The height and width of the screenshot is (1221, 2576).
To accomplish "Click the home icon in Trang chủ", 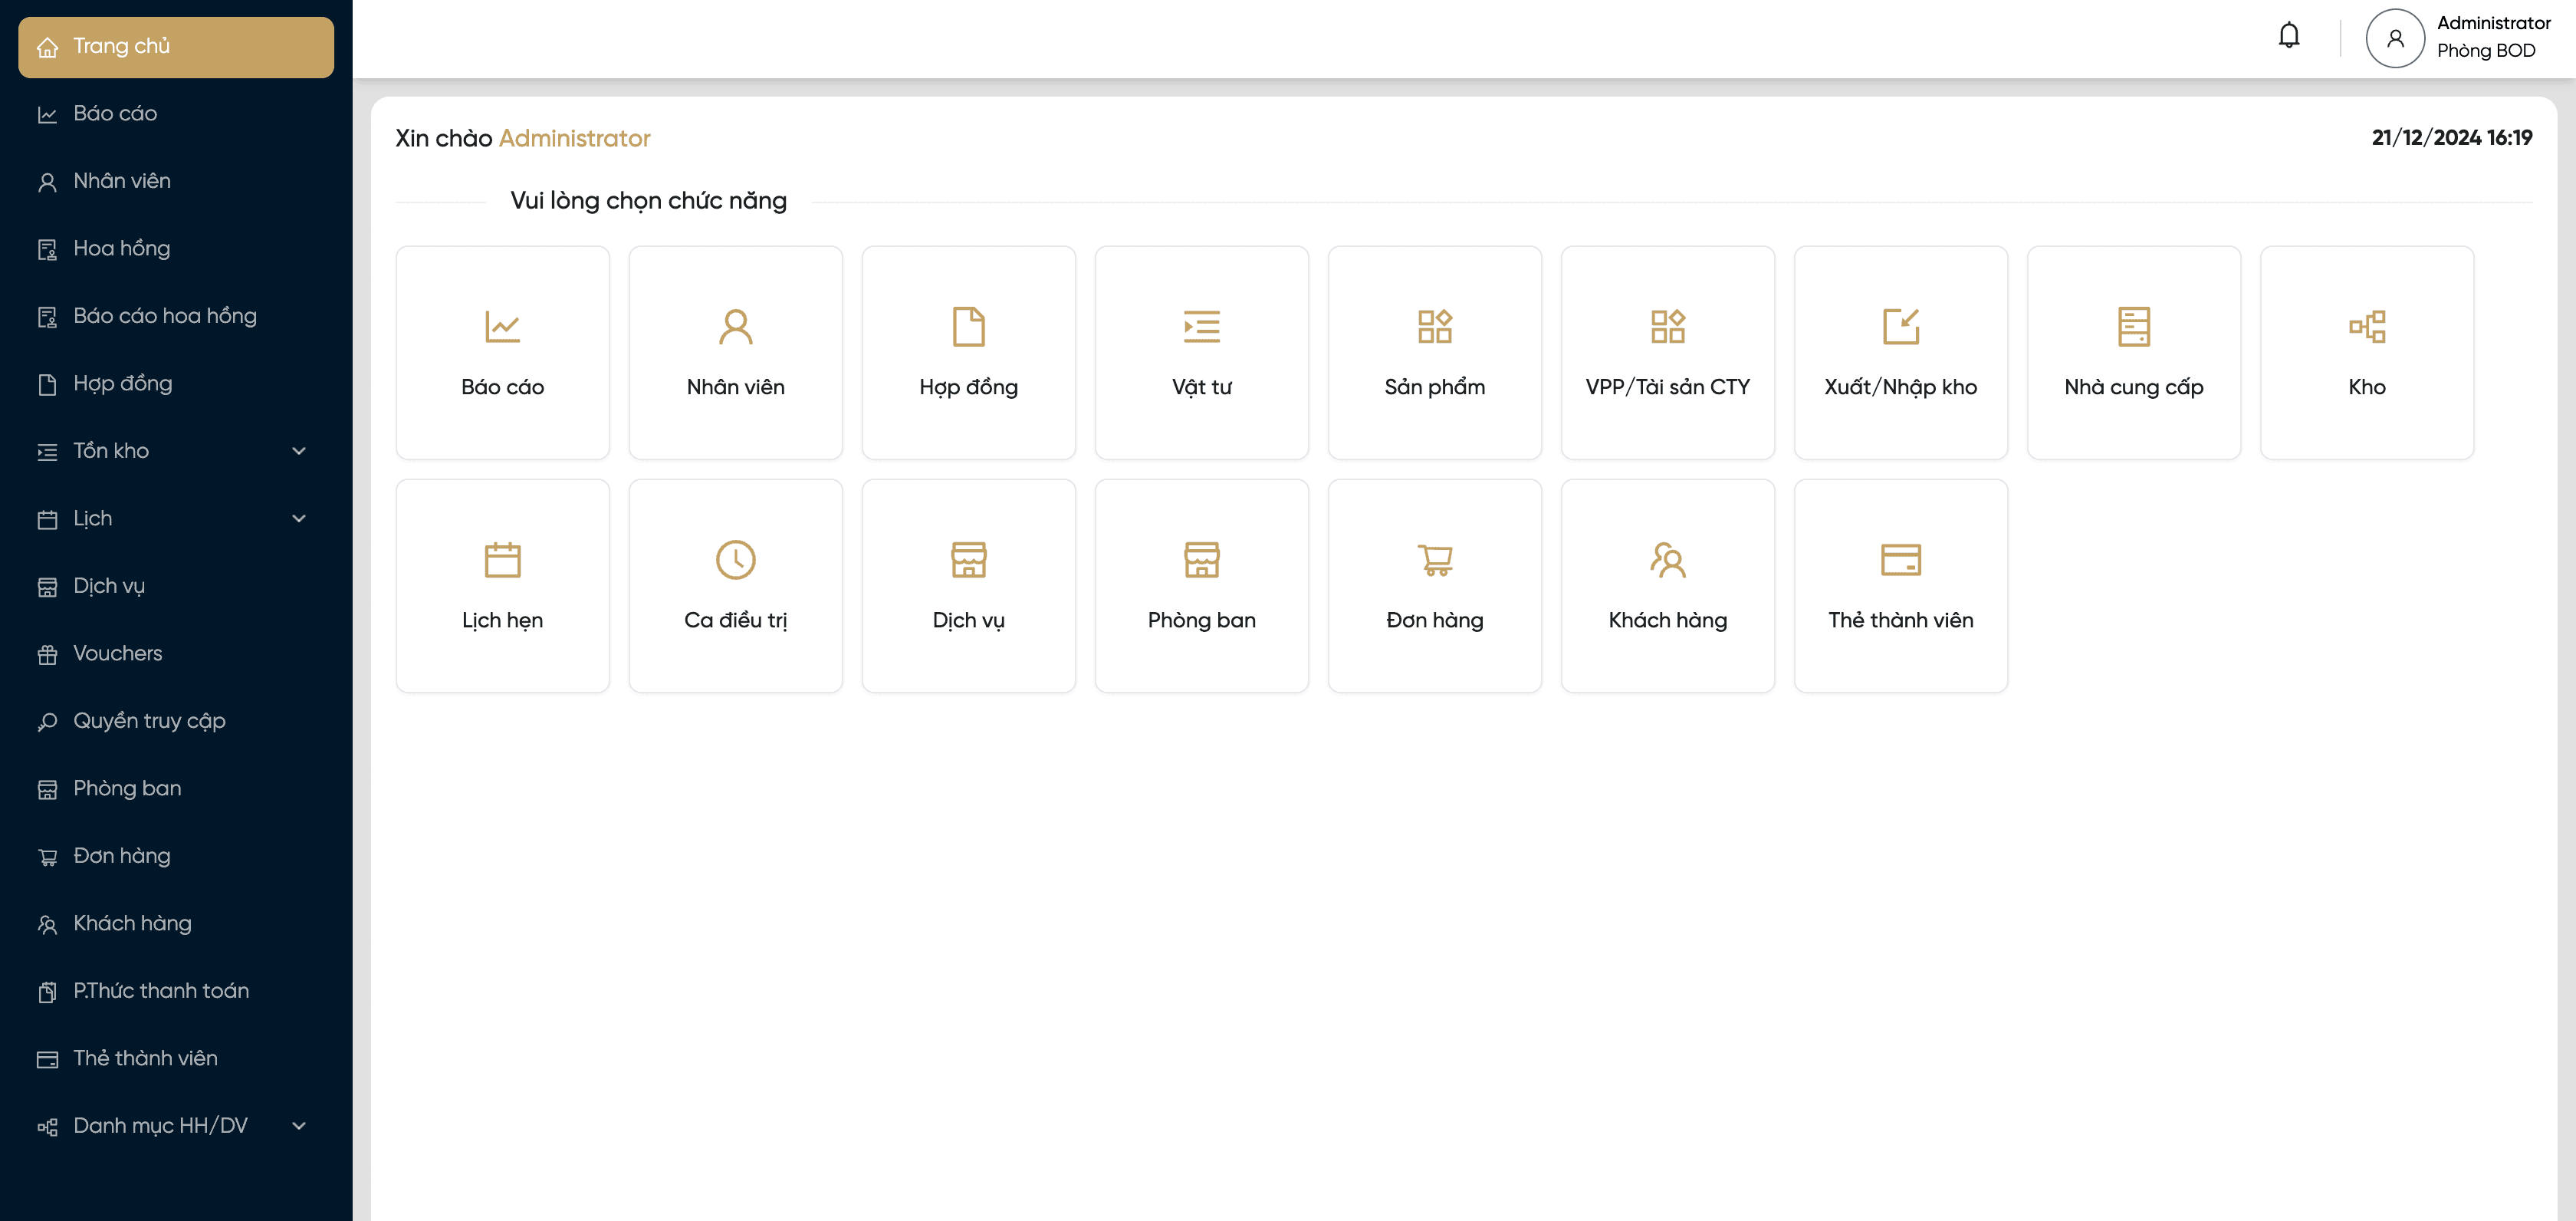I will (x=47, y=47).
